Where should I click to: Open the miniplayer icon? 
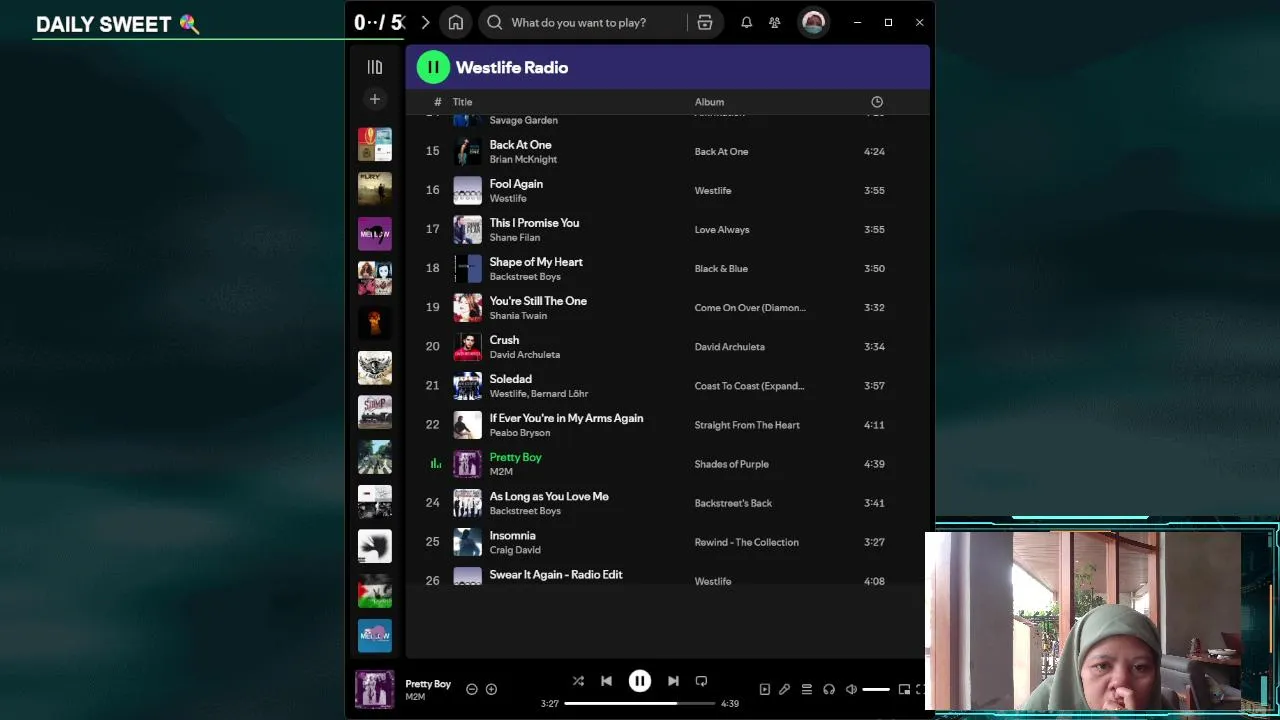click(x=904, y=689)
